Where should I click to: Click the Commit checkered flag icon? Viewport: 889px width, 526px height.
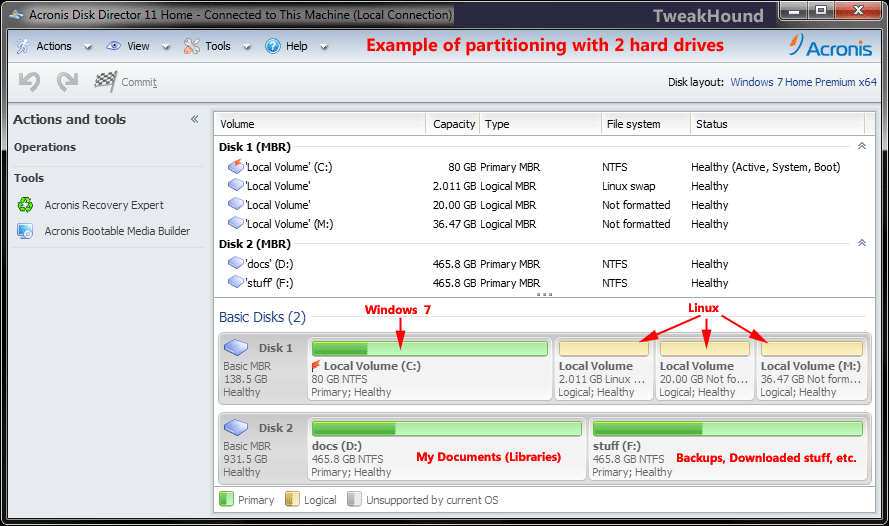tap(105, 82)
